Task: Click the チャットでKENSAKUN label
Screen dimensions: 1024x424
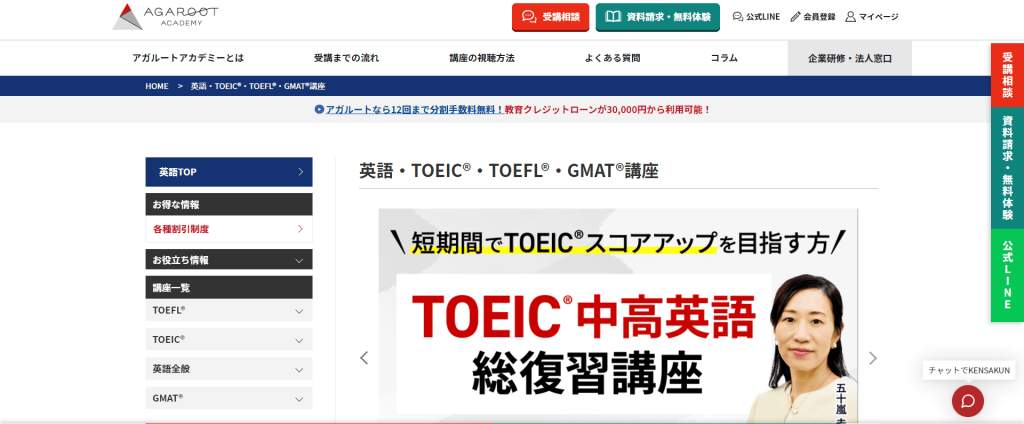Action: point(970,370)
